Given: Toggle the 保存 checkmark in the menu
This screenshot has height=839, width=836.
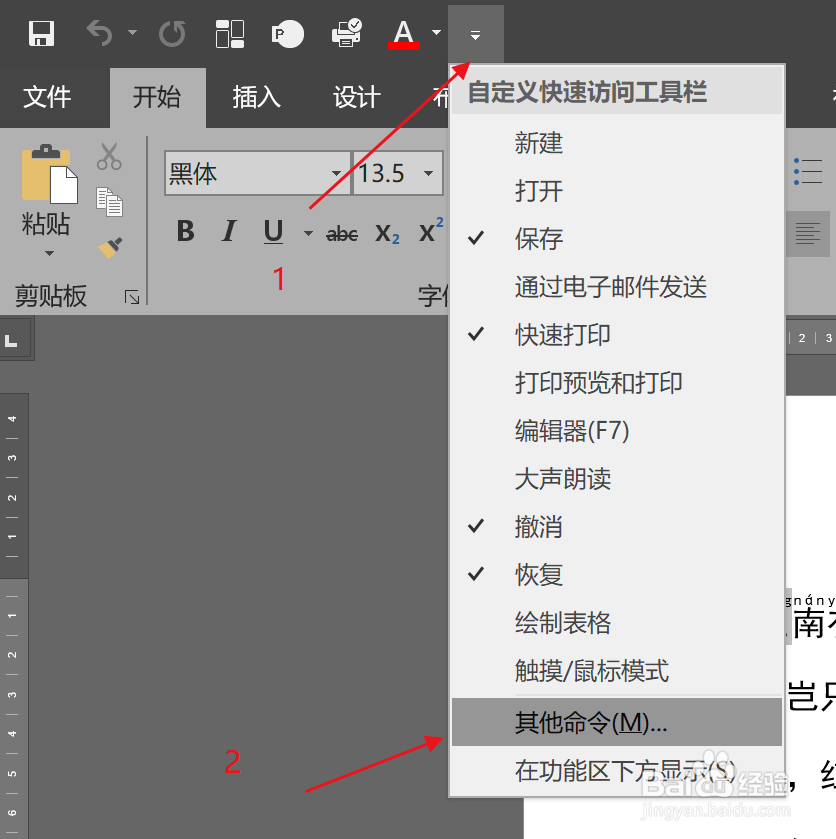Looking at the screenshot, I should tap(539, 239).
